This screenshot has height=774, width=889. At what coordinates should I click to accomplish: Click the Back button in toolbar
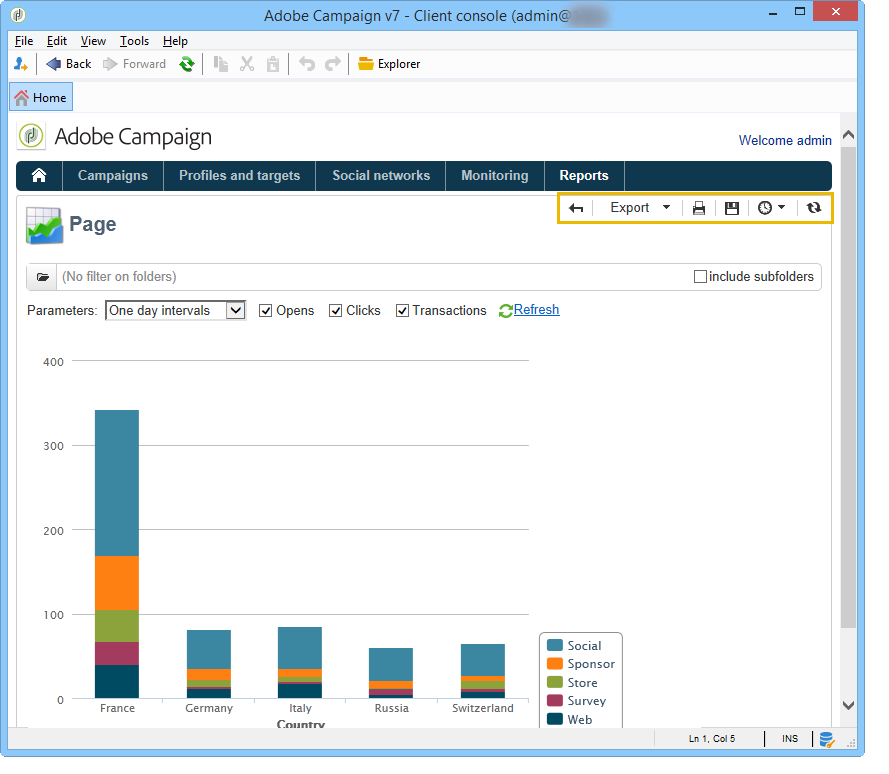click(x=68, y=64)
